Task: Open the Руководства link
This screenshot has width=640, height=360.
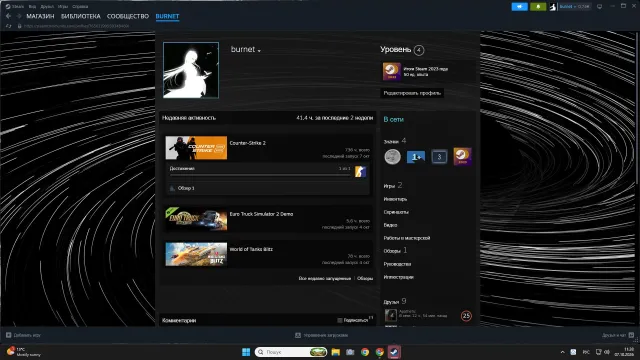Action: pyautogui.click(x=397, y=264)
